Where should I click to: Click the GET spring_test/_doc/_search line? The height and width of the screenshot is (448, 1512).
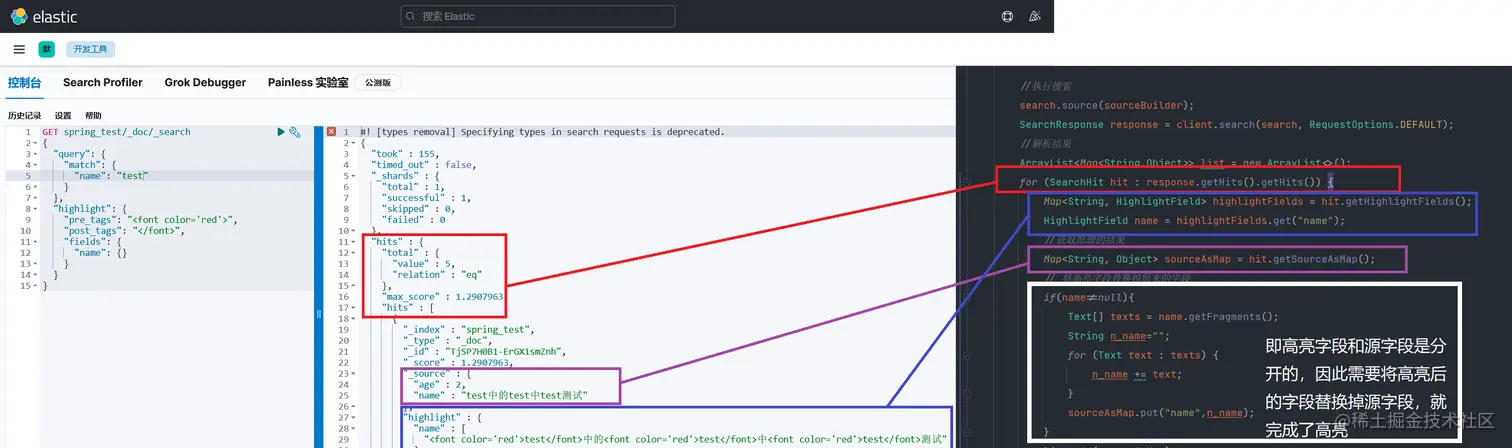coord(116,132)
